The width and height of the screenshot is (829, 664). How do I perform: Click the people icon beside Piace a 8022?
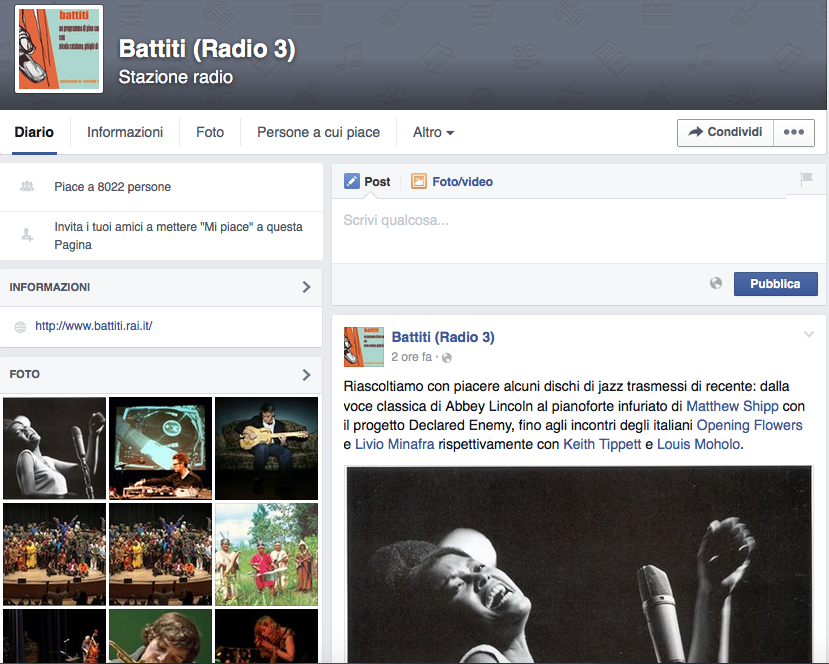pyautogui.click(x=27, y=187)
